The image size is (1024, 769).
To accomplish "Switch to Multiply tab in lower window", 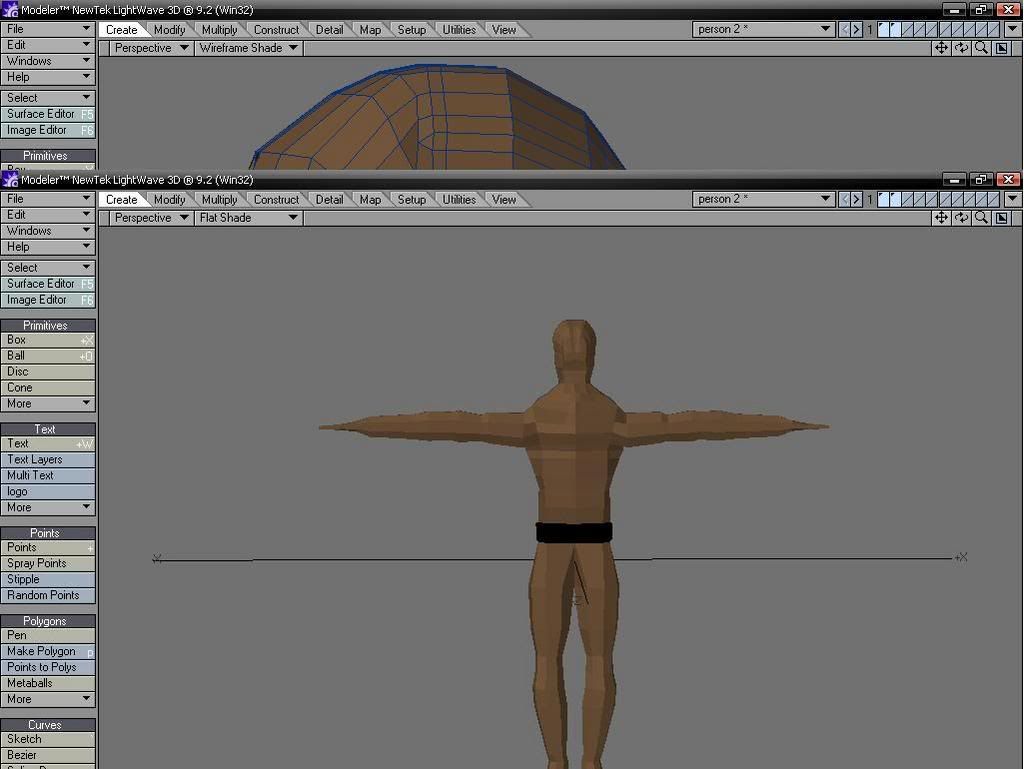I will 219,200.
